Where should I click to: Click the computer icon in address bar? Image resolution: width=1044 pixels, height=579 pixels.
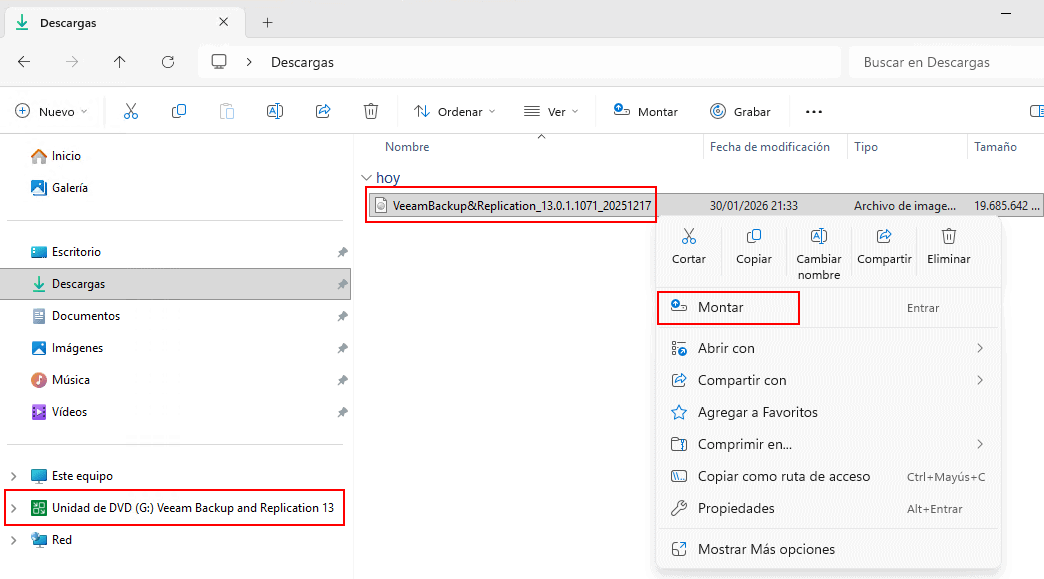coord(219,62)
